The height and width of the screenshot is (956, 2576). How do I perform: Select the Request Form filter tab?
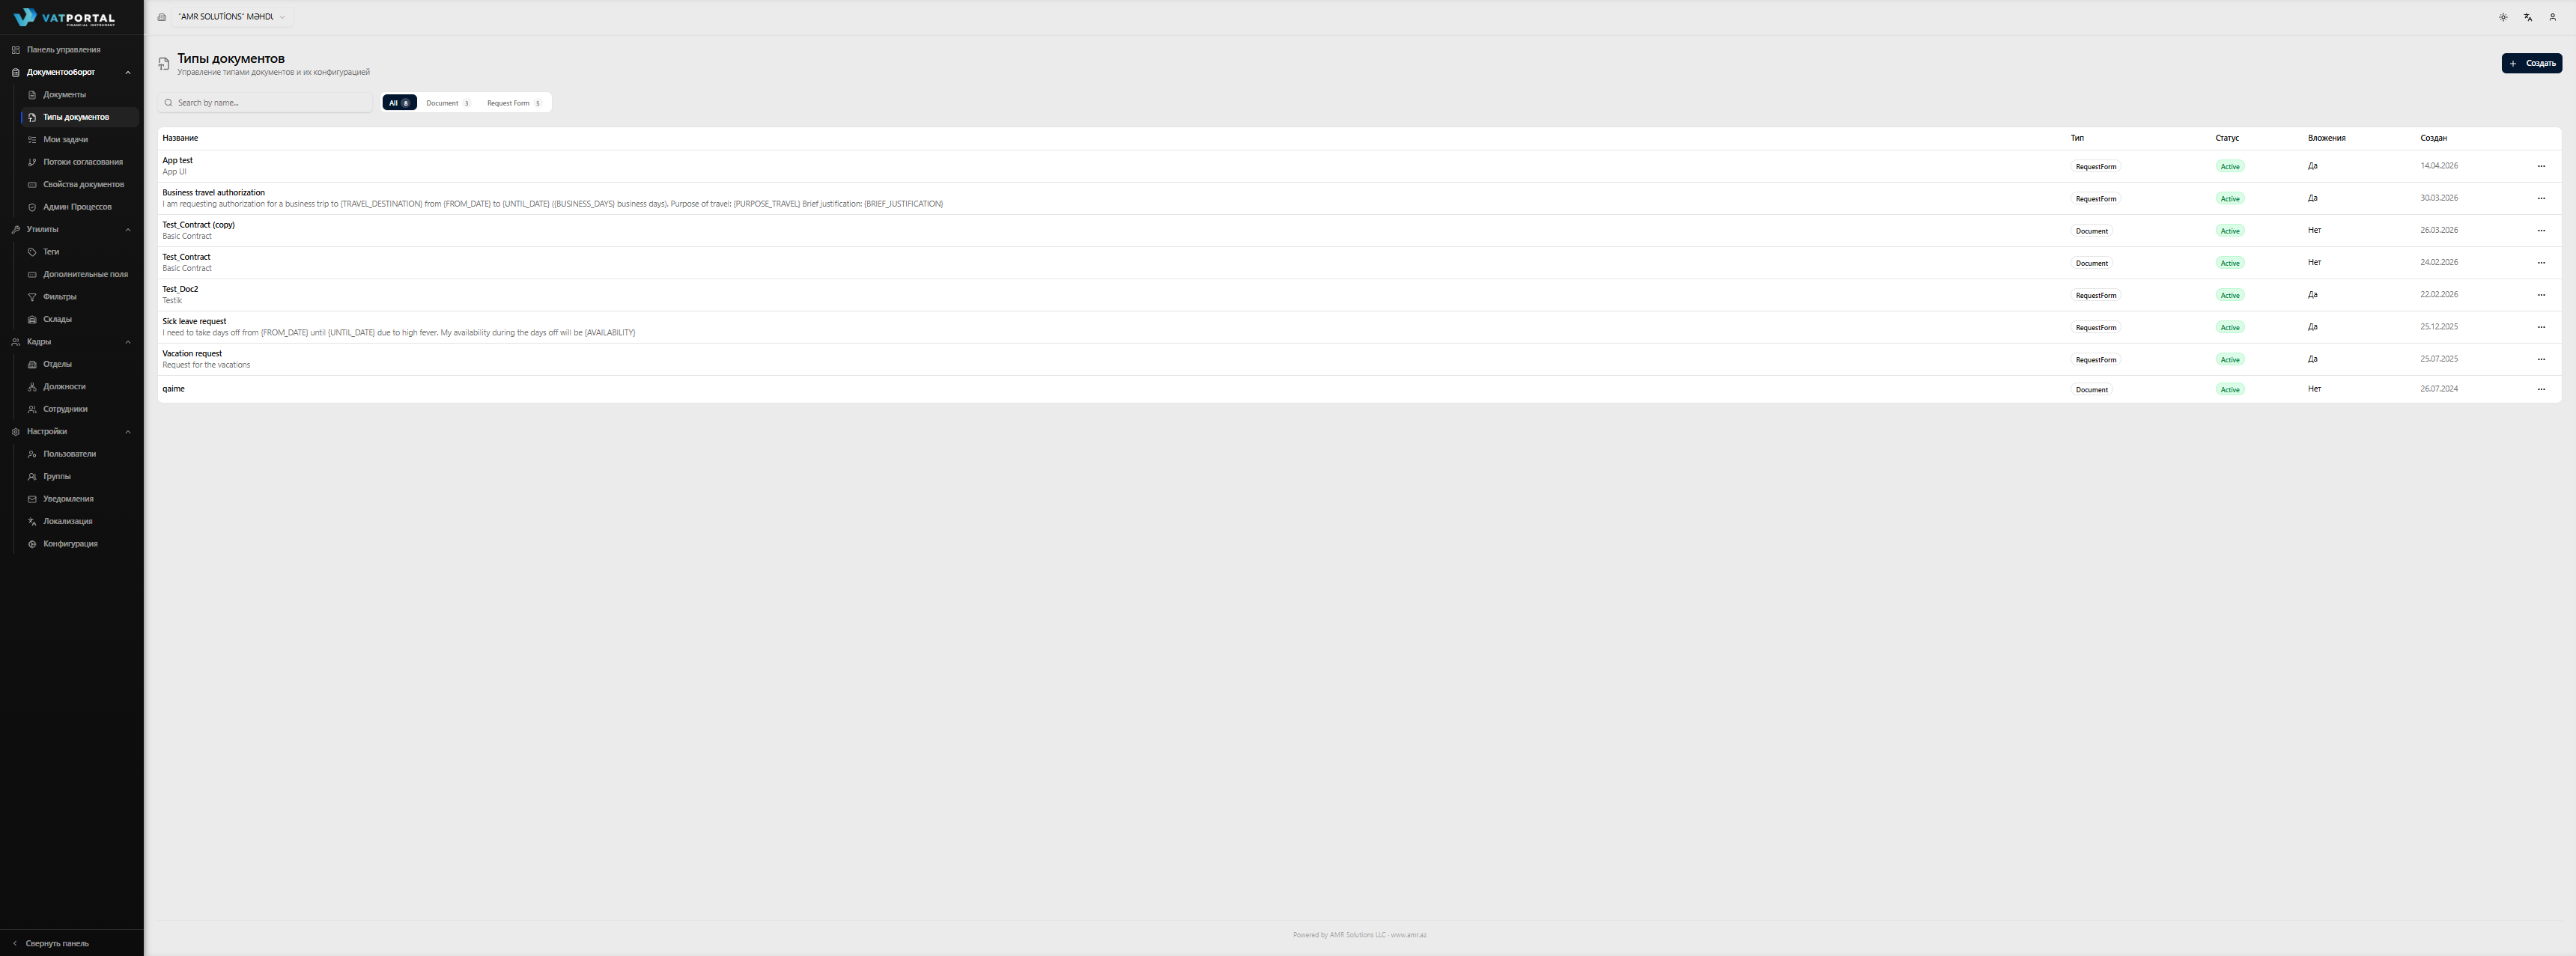click(x=514, y=103)
